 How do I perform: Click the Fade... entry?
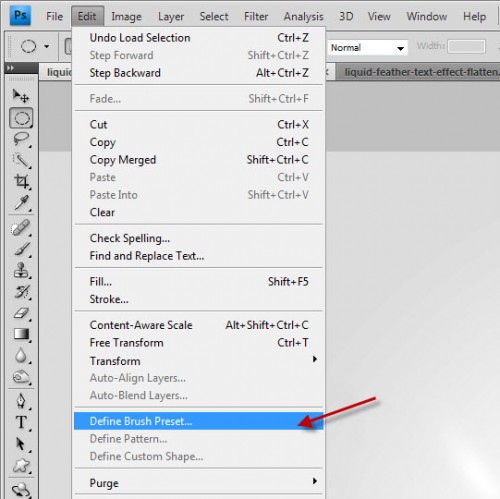[198, 99]
